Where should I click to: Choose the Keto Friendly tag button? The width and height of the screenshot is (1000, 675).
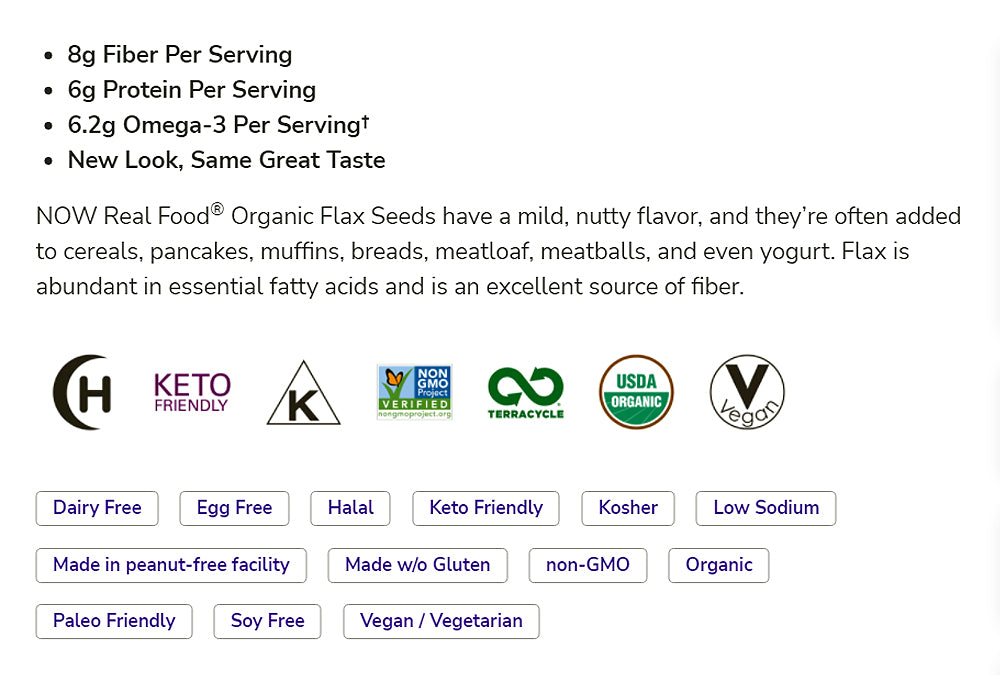click(x=486, y=508)
